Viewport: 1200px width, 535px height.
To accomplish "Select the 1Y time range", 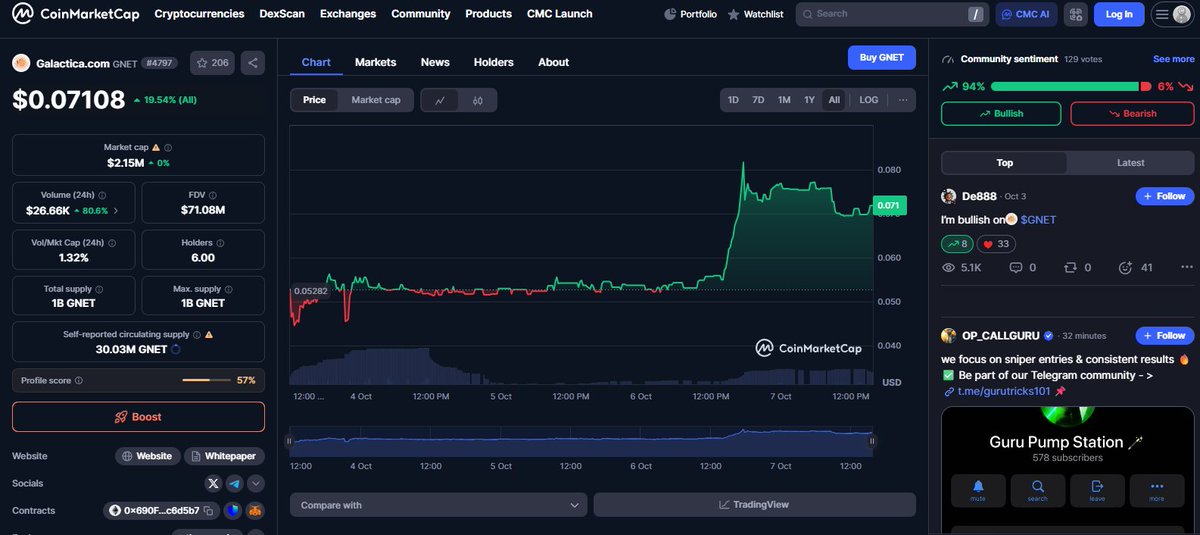I will tap(809, 100).
